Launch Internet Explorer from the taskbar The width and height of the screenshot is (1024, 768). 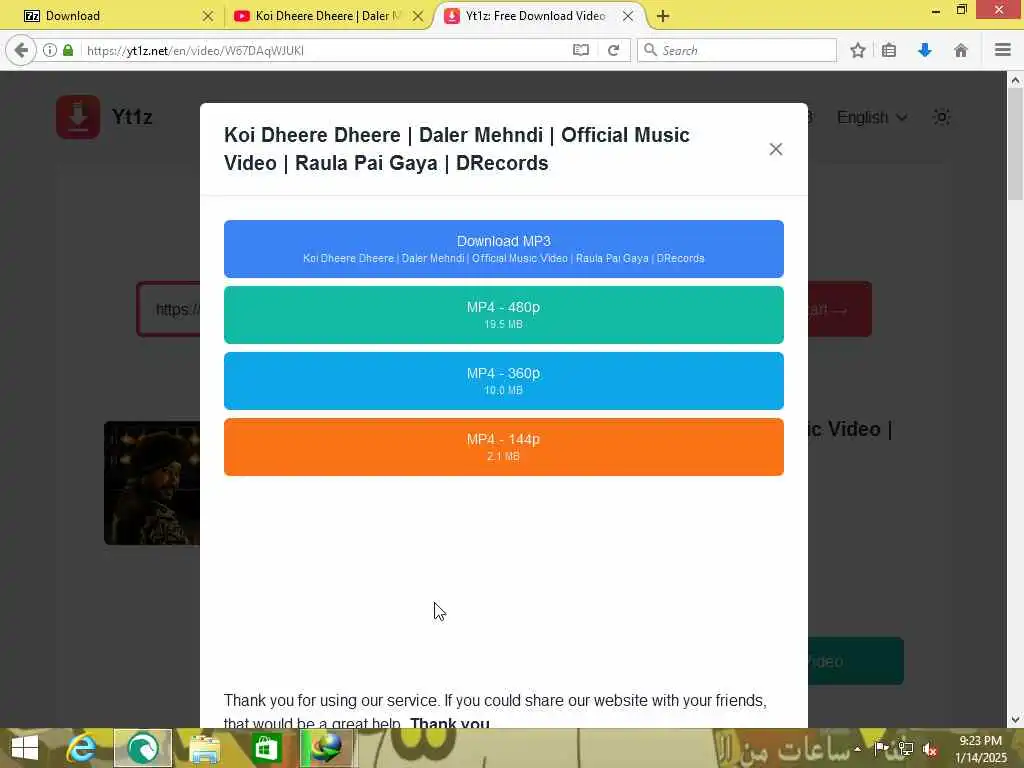coord(81,748)
